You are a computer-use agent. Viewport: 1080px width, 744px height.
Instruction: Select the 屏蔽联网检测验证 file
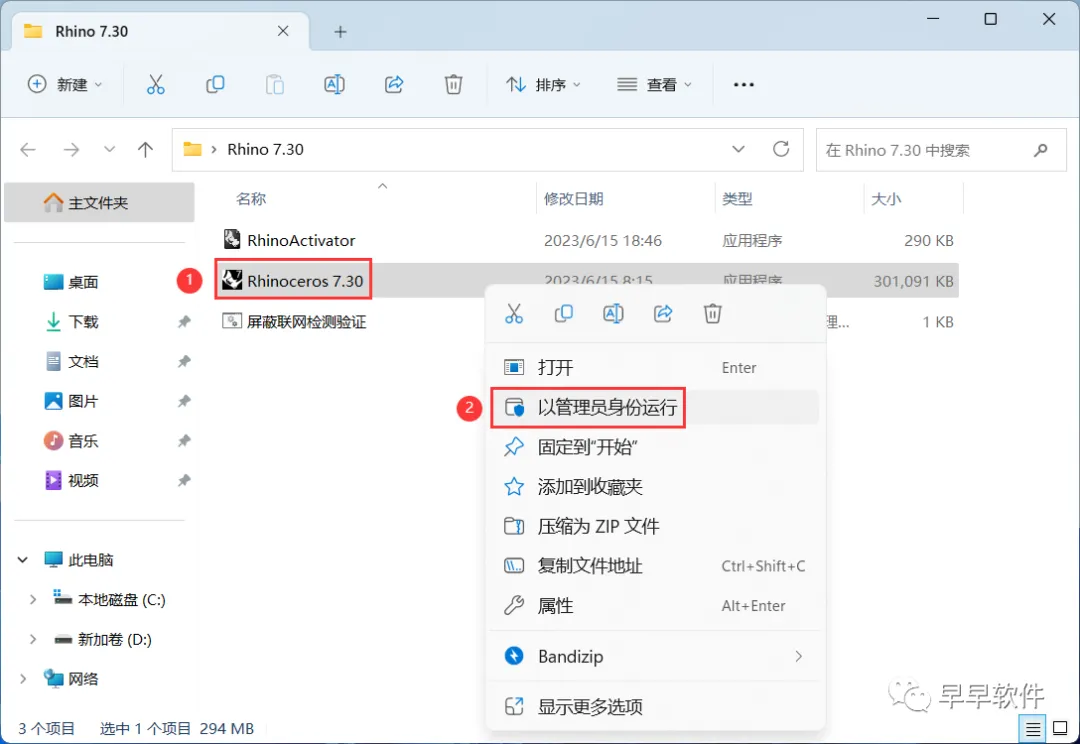tap(307, 322)
